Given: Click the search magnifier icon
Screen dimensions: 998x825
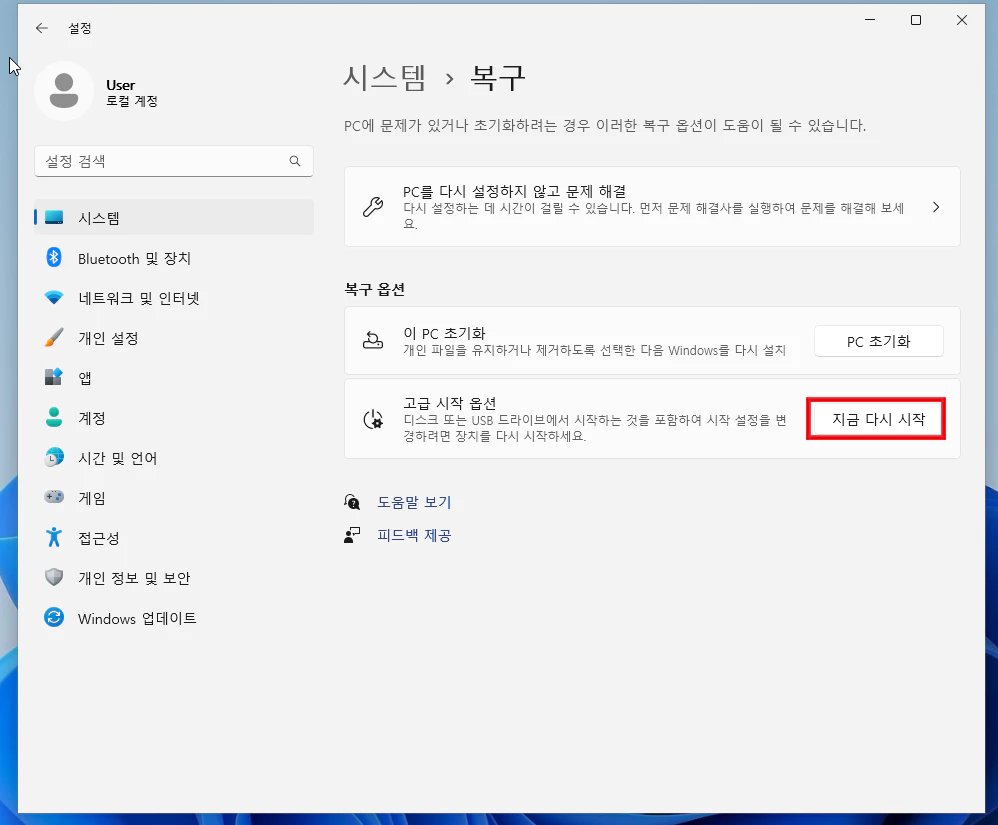Looking at the screenshot, I should (295, 161).
